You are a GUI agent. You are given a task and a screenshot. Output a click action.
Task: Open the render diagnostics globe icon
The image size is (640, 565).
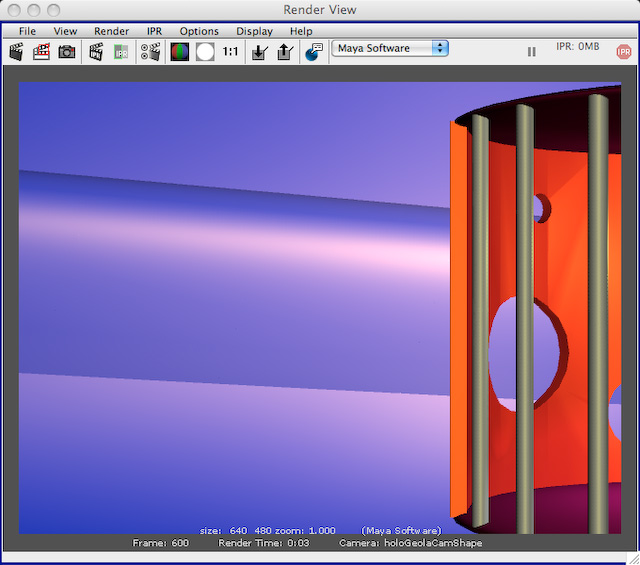[x=313, y=51]
